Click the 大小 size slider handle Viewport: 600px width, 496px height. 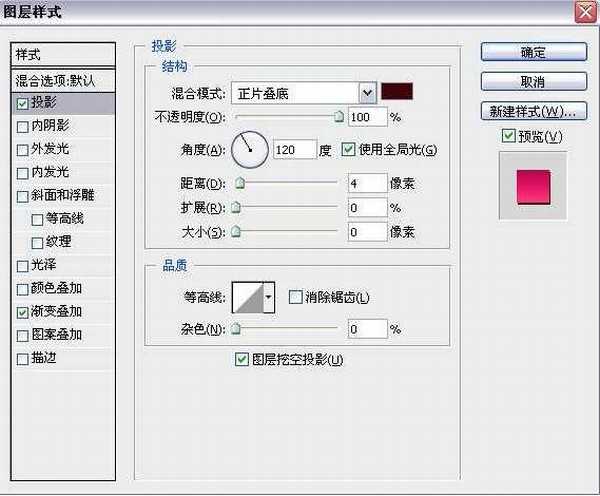coord(236,231)
